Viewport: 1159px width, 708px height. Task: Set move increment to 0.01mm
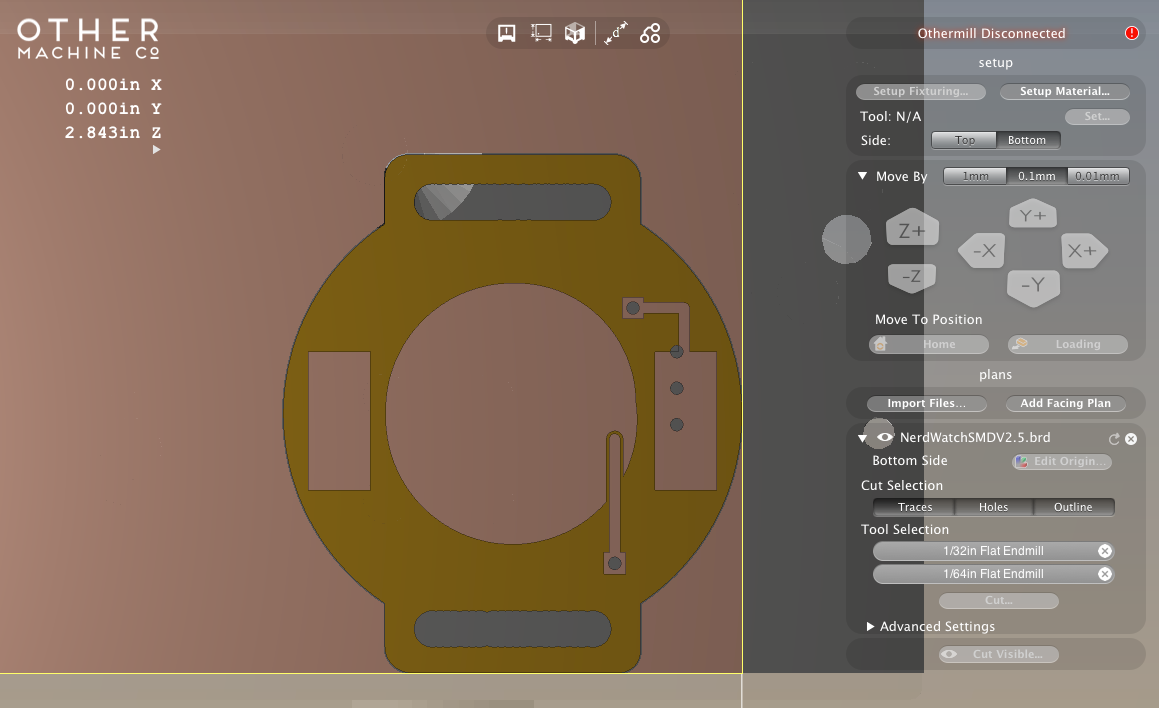coord(1098,176)
